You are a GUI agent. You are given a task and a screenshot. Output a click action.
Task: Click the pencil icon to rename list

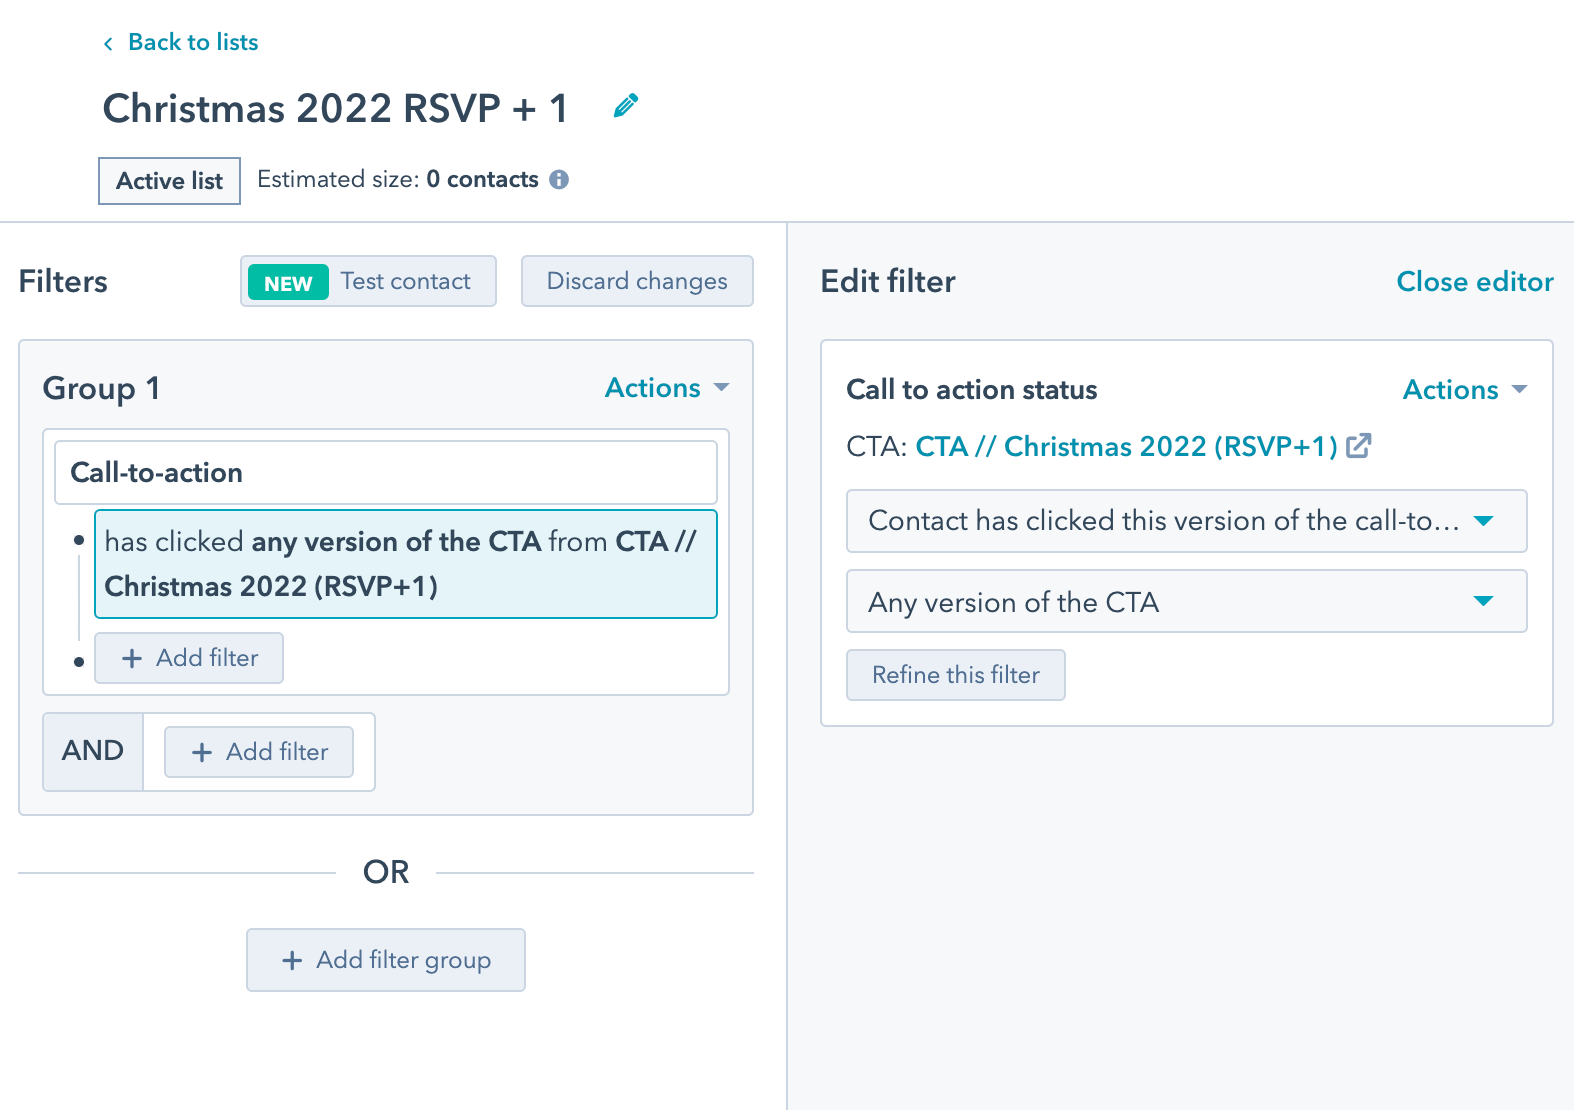tap(626, 106)
